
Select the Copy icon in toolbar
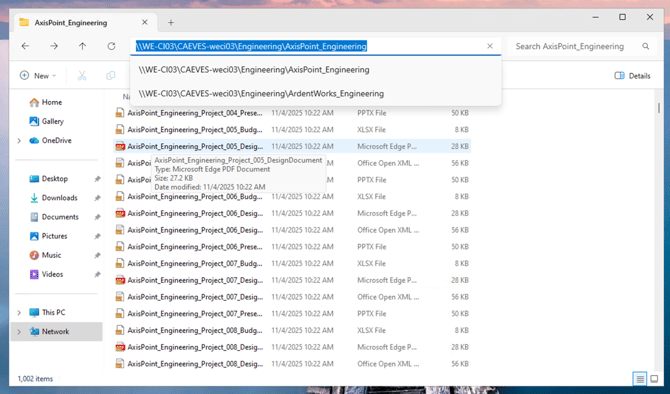[x=111, y=76]
